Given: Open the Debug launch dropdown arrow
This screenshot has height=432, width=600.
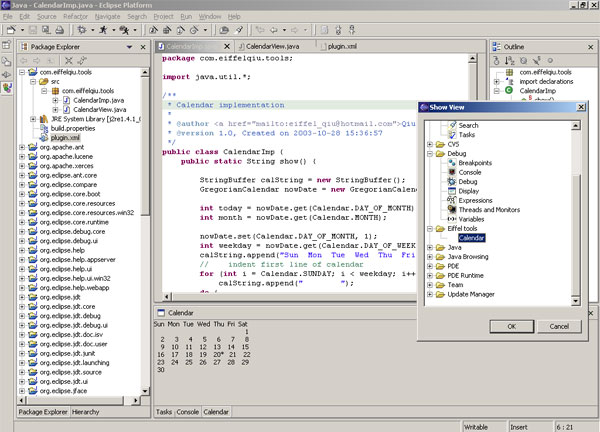Looking at the screenshot, I should [92, 30].
